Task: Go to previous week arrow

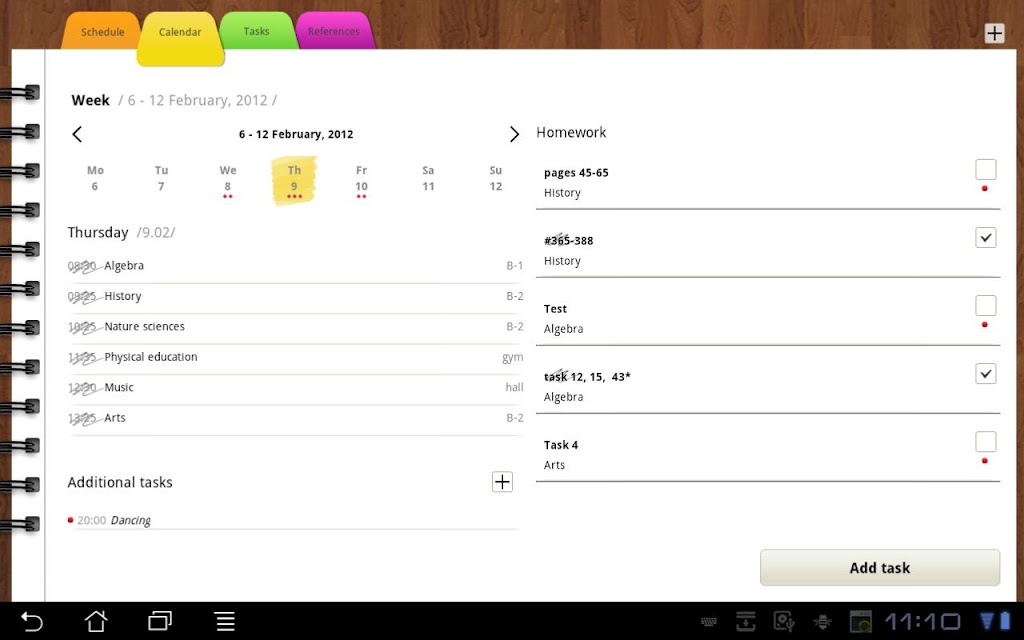Action: [77, 135]
